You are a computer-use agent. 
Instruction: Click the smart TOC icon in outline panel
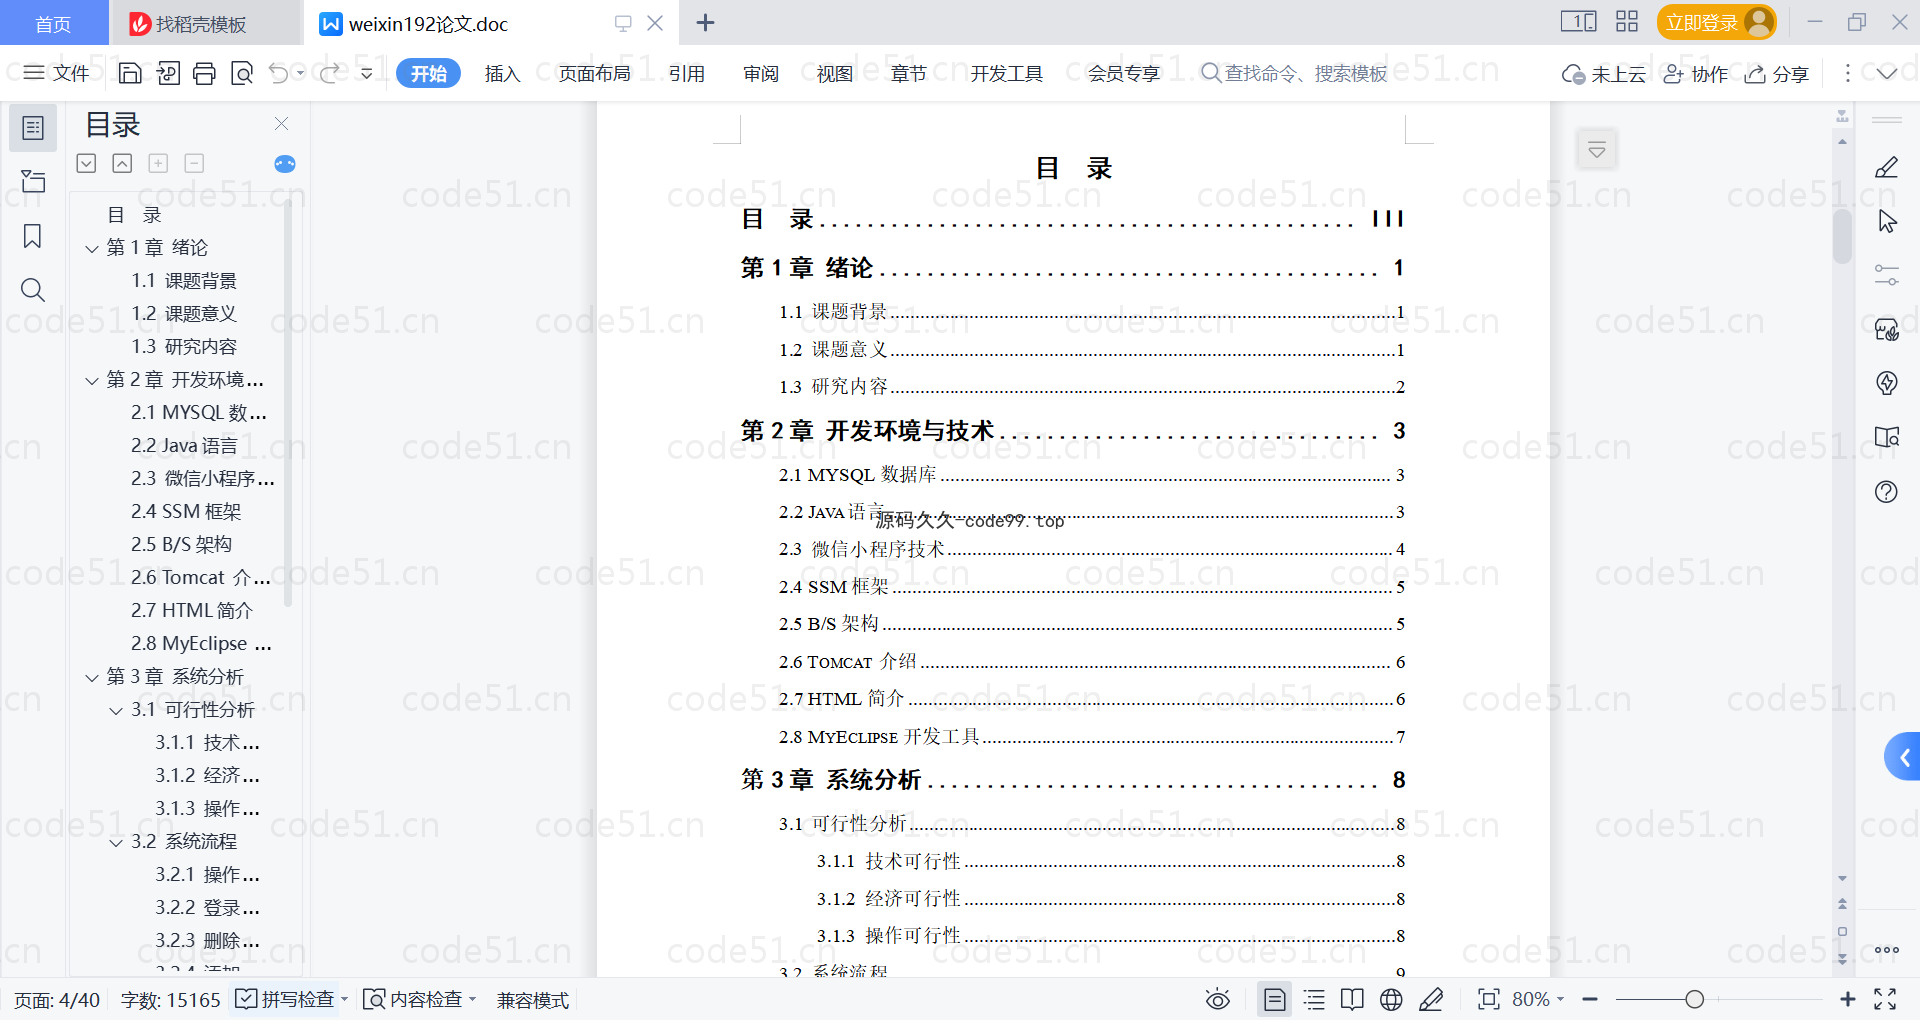[x=285, y=164]
